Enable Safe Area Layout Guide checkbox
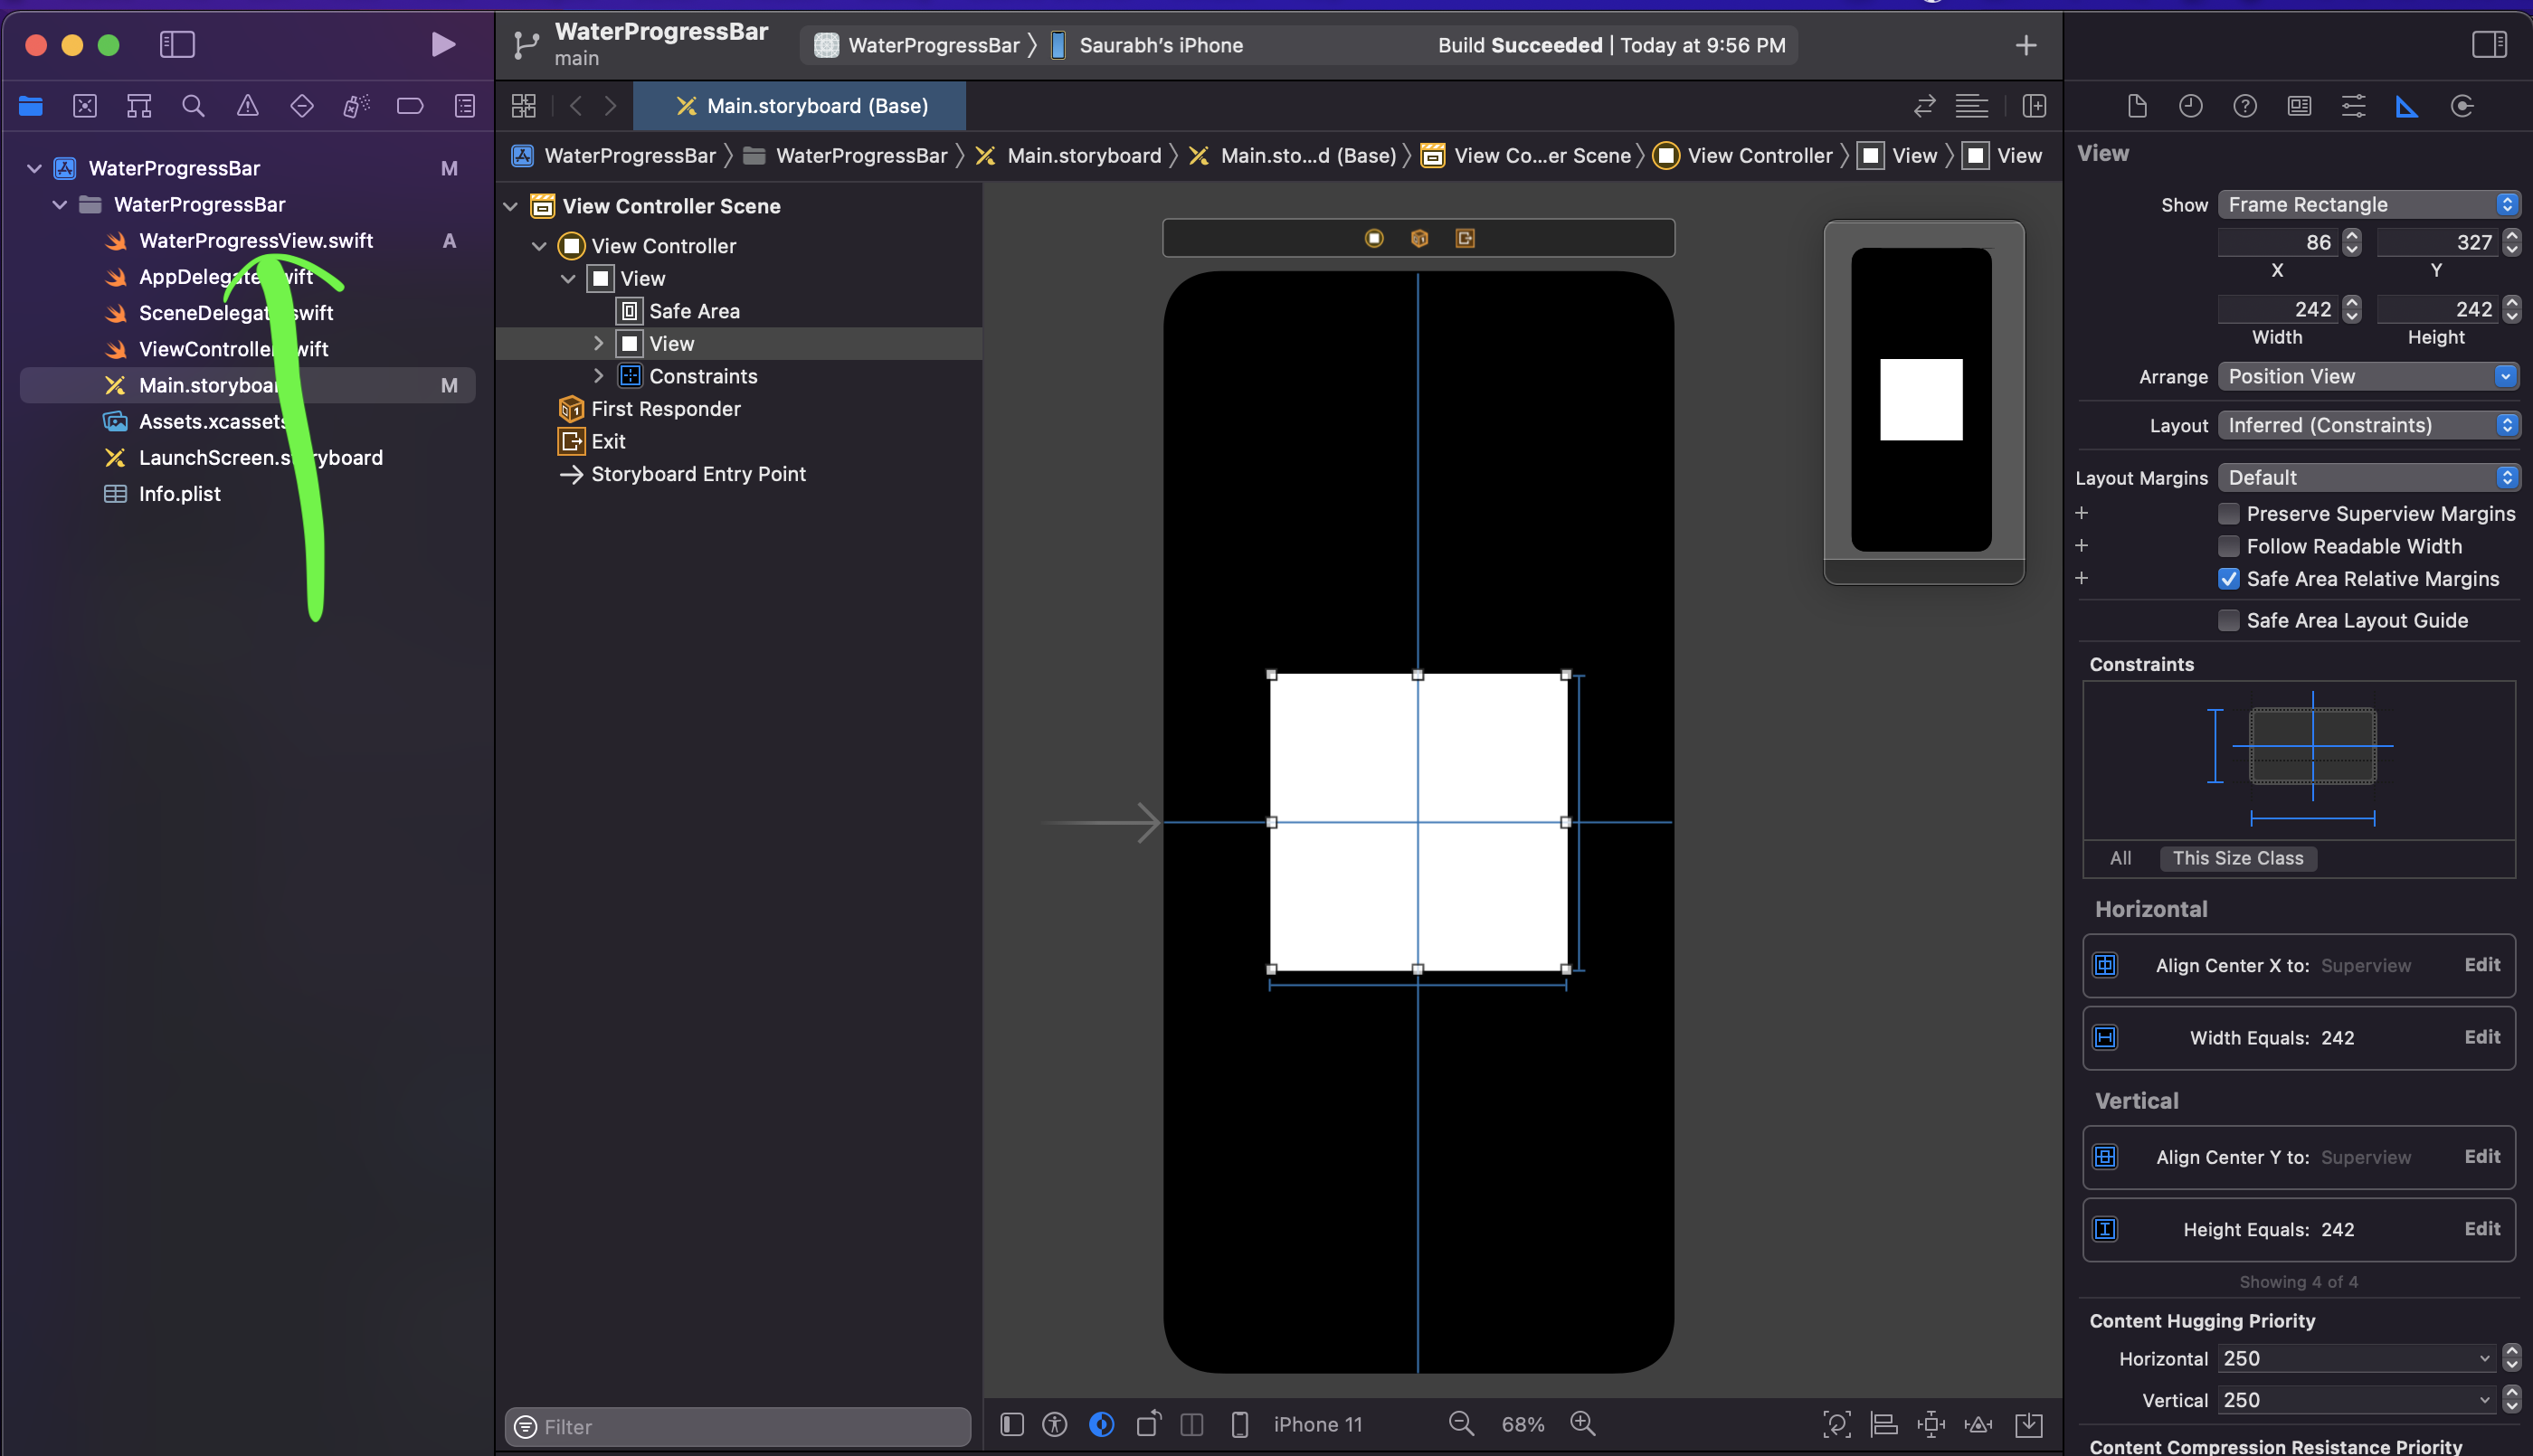This screenshot has height=1456, width=2533. [2228, 620]
